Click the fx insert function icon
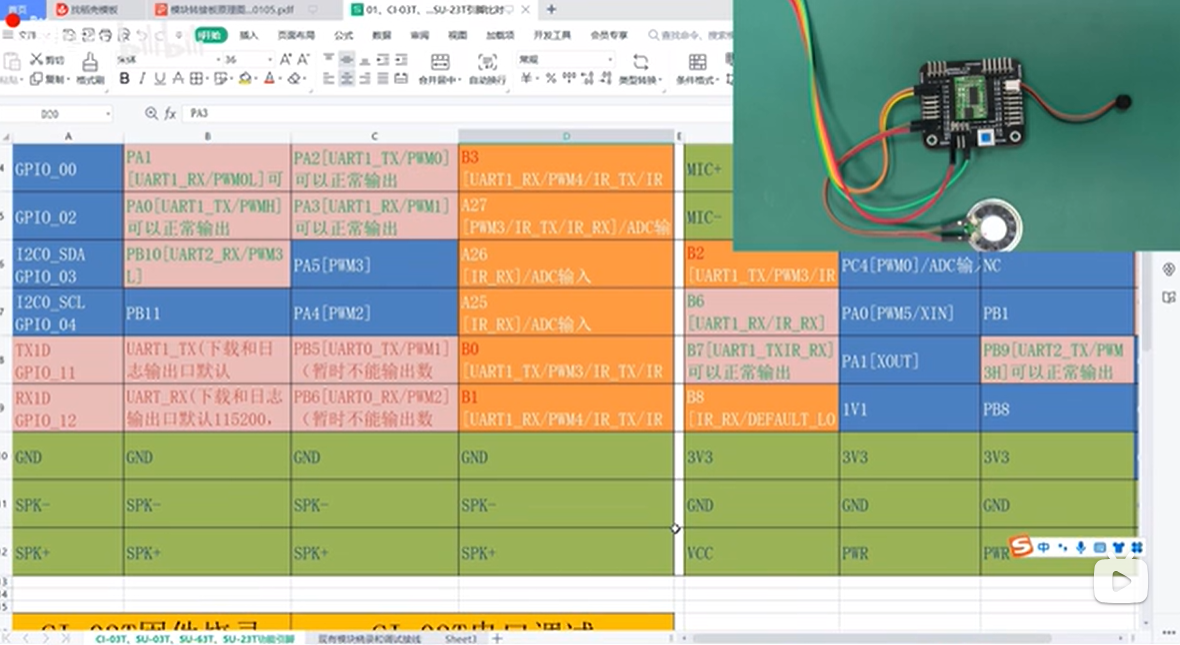 171,114
